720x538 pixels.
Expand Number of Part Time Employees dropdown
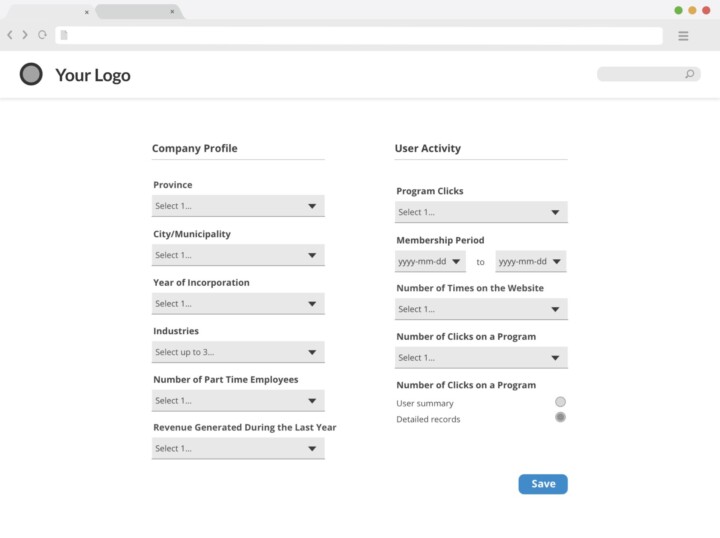pos(238,401)
